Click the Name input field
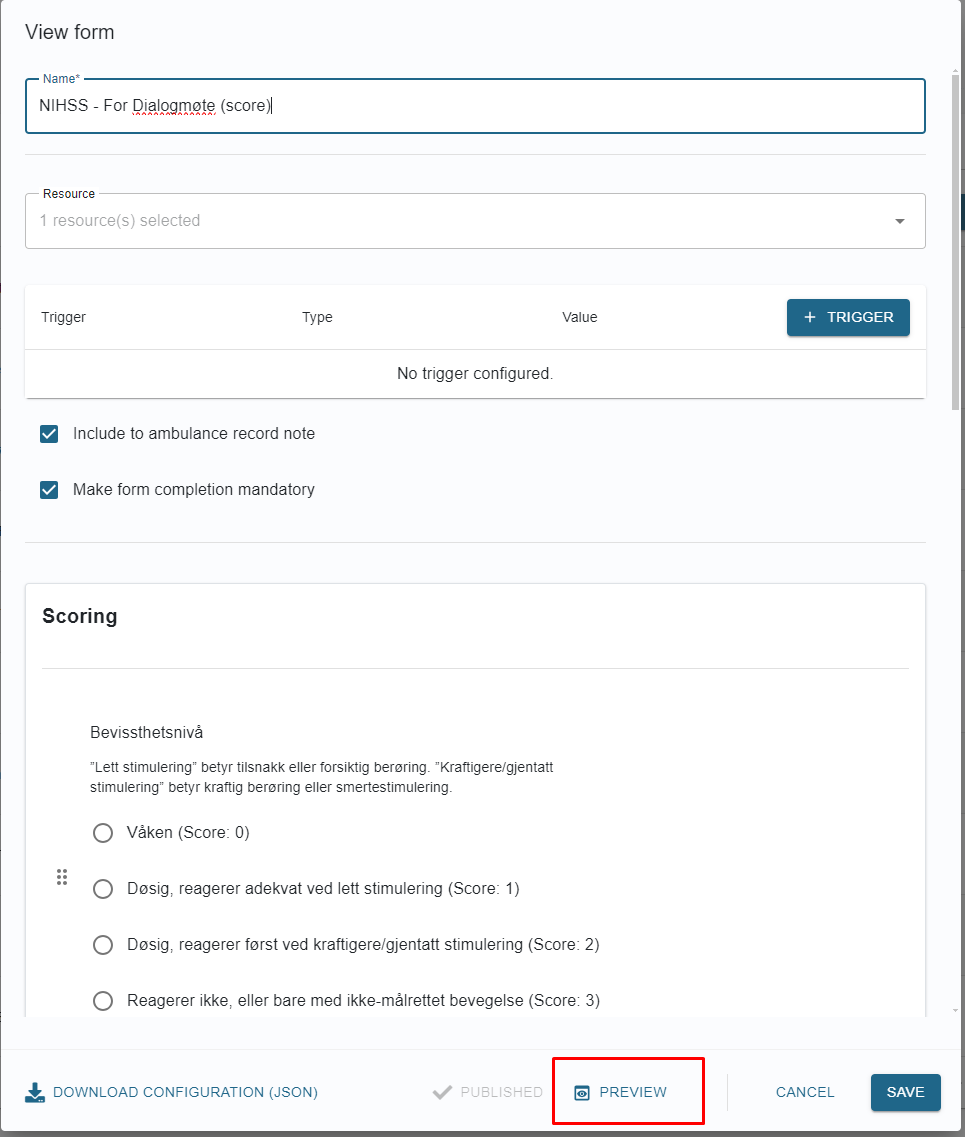Viewport: 965px width, 1137px height. click(475, 106)
